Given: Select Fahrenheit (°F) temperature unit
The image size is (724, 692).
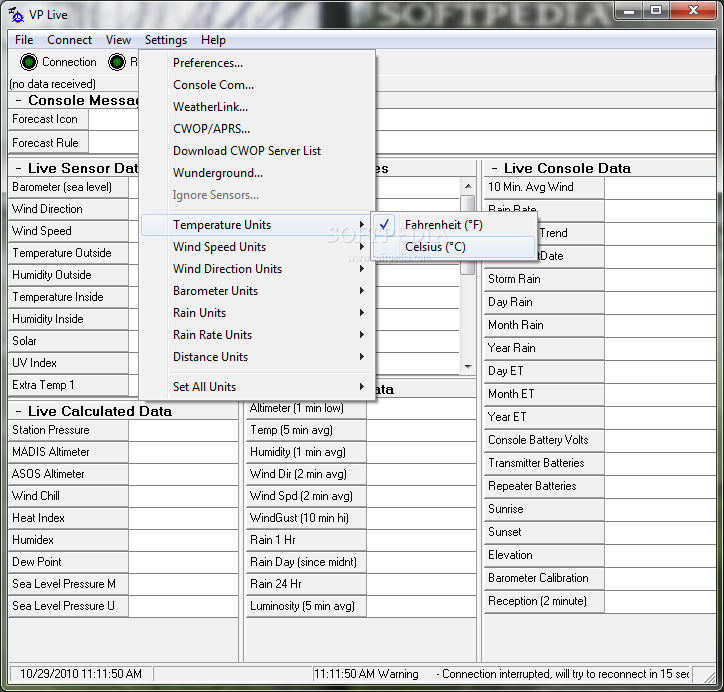Looking at the screenshot, I should (x=454, y=225).
